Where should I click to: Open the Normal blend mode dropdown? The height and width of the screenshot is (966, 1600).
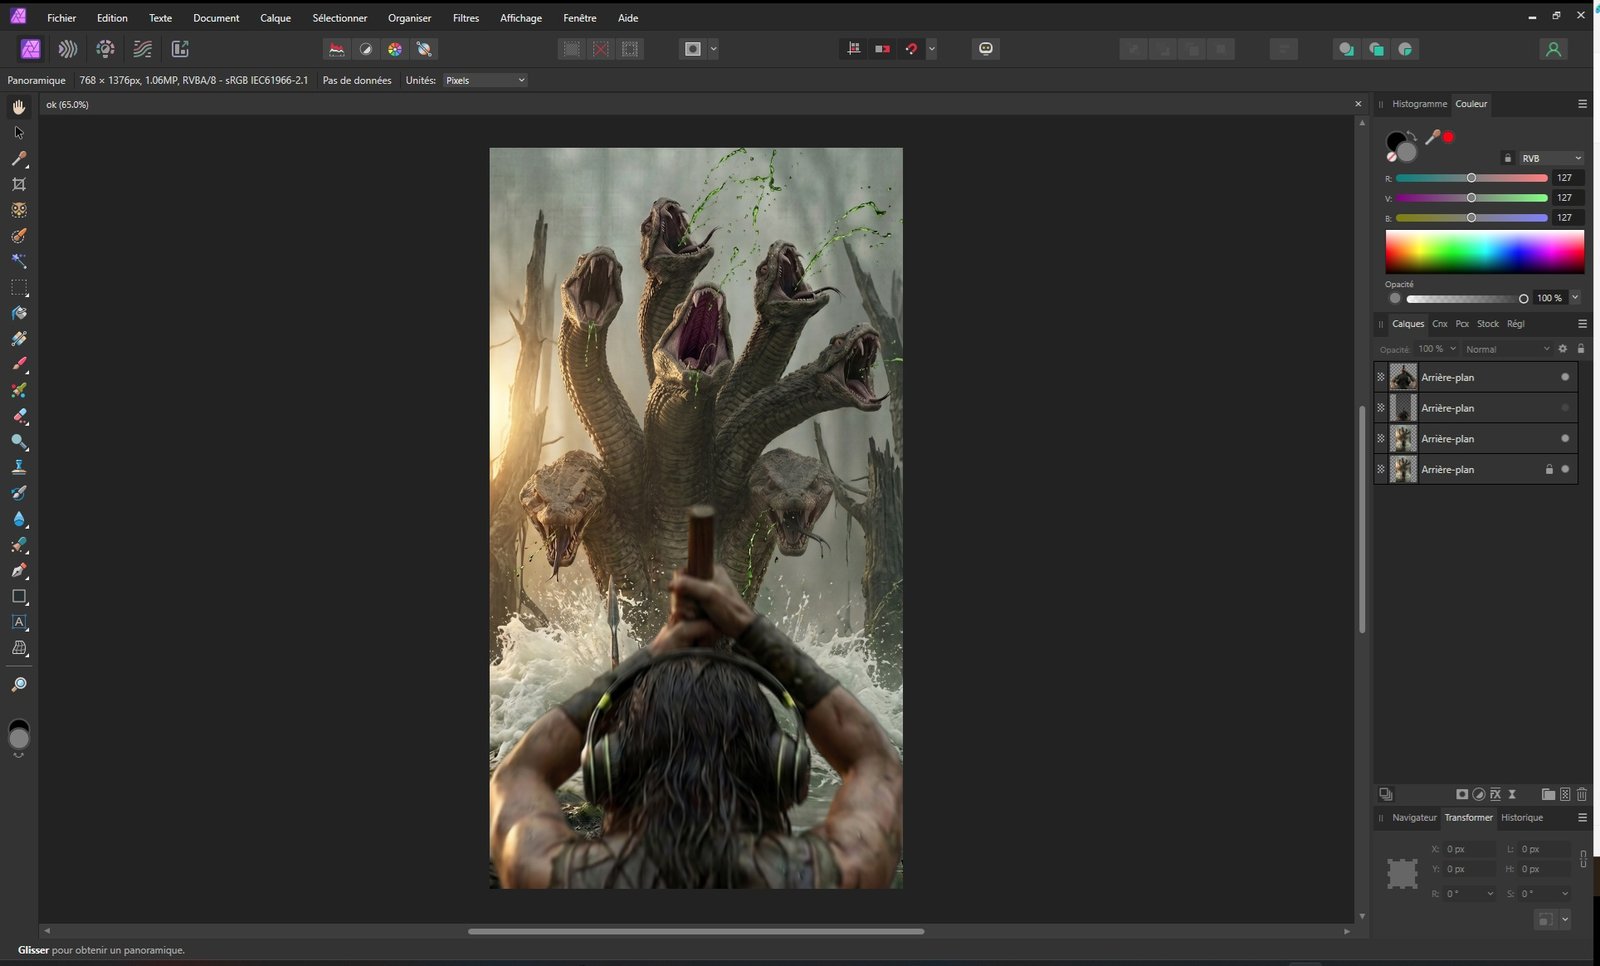pyautogui.click(x=1507, y=349)
